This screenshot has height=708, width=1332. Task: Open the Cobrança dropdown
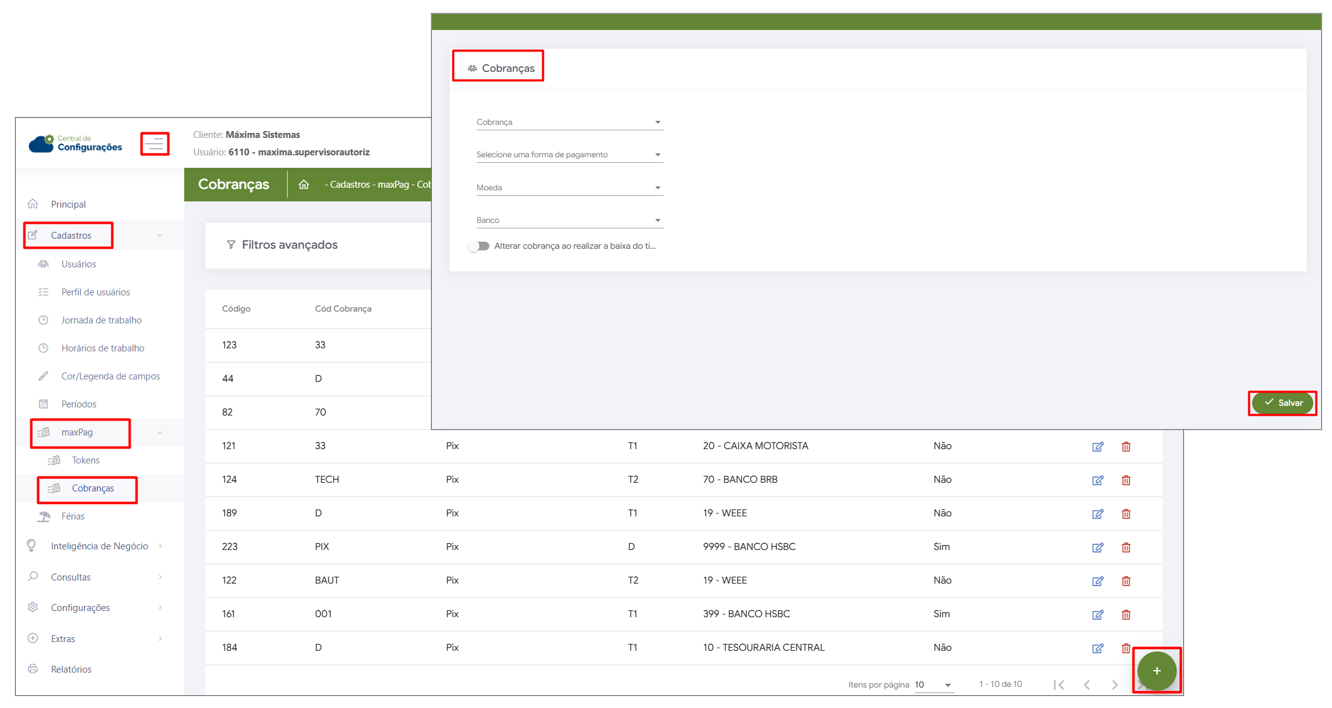[x=568, y=123]
